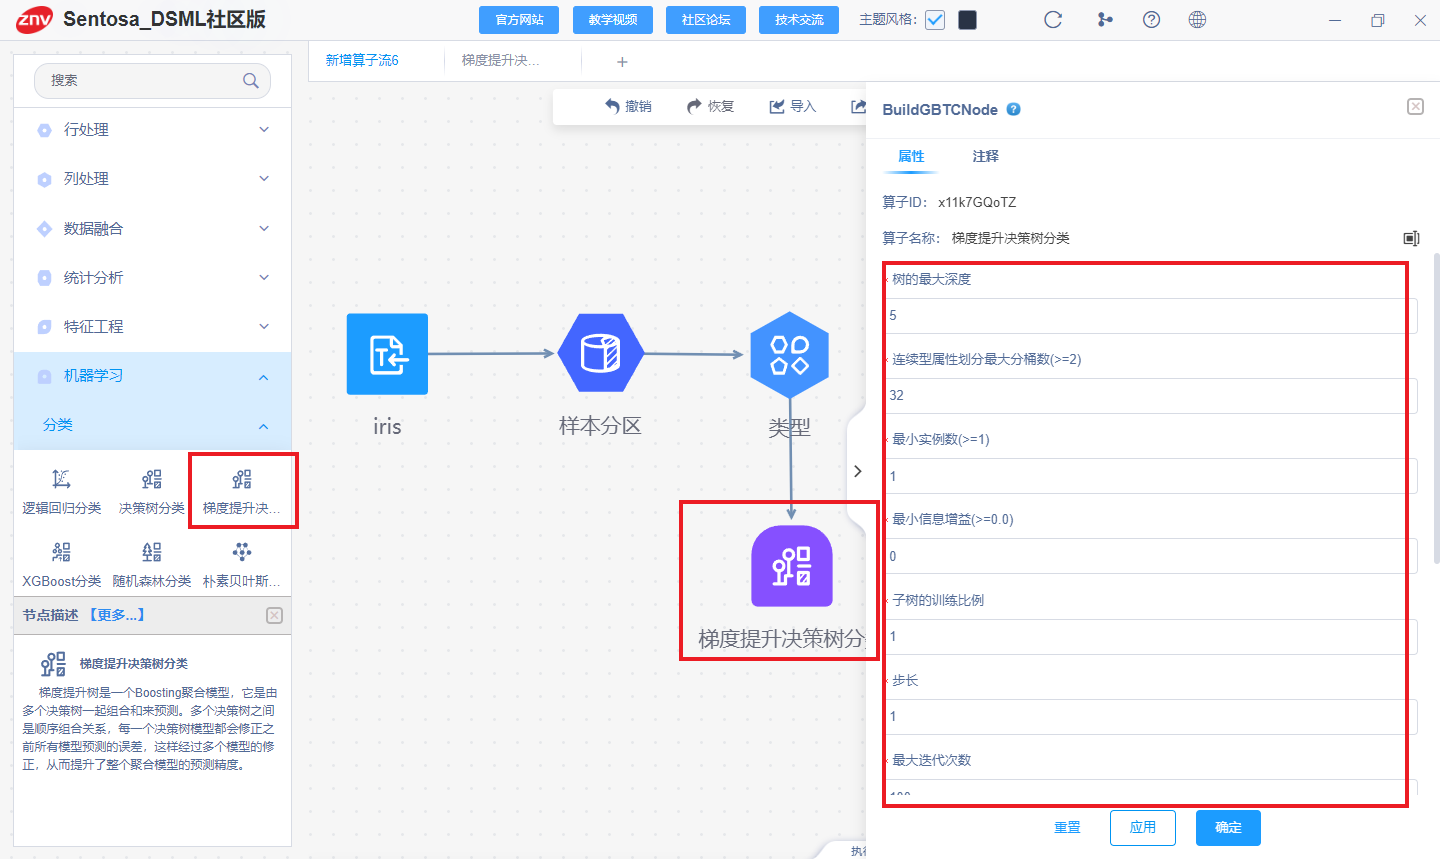This screenshot has width=1440, height=859.
Task: Close the 节点描述 panel
Action: [x=274, y=615]
